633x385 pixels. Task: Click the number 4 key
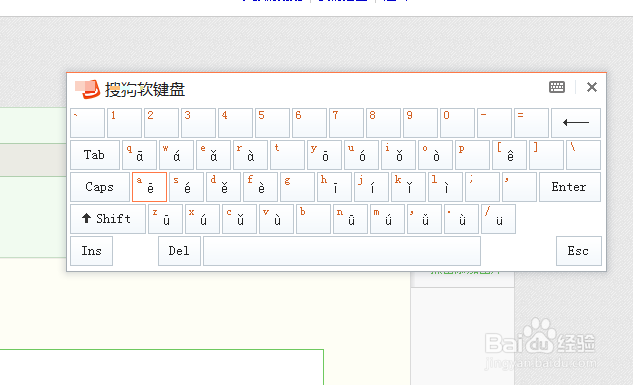[x=236, y=123]
